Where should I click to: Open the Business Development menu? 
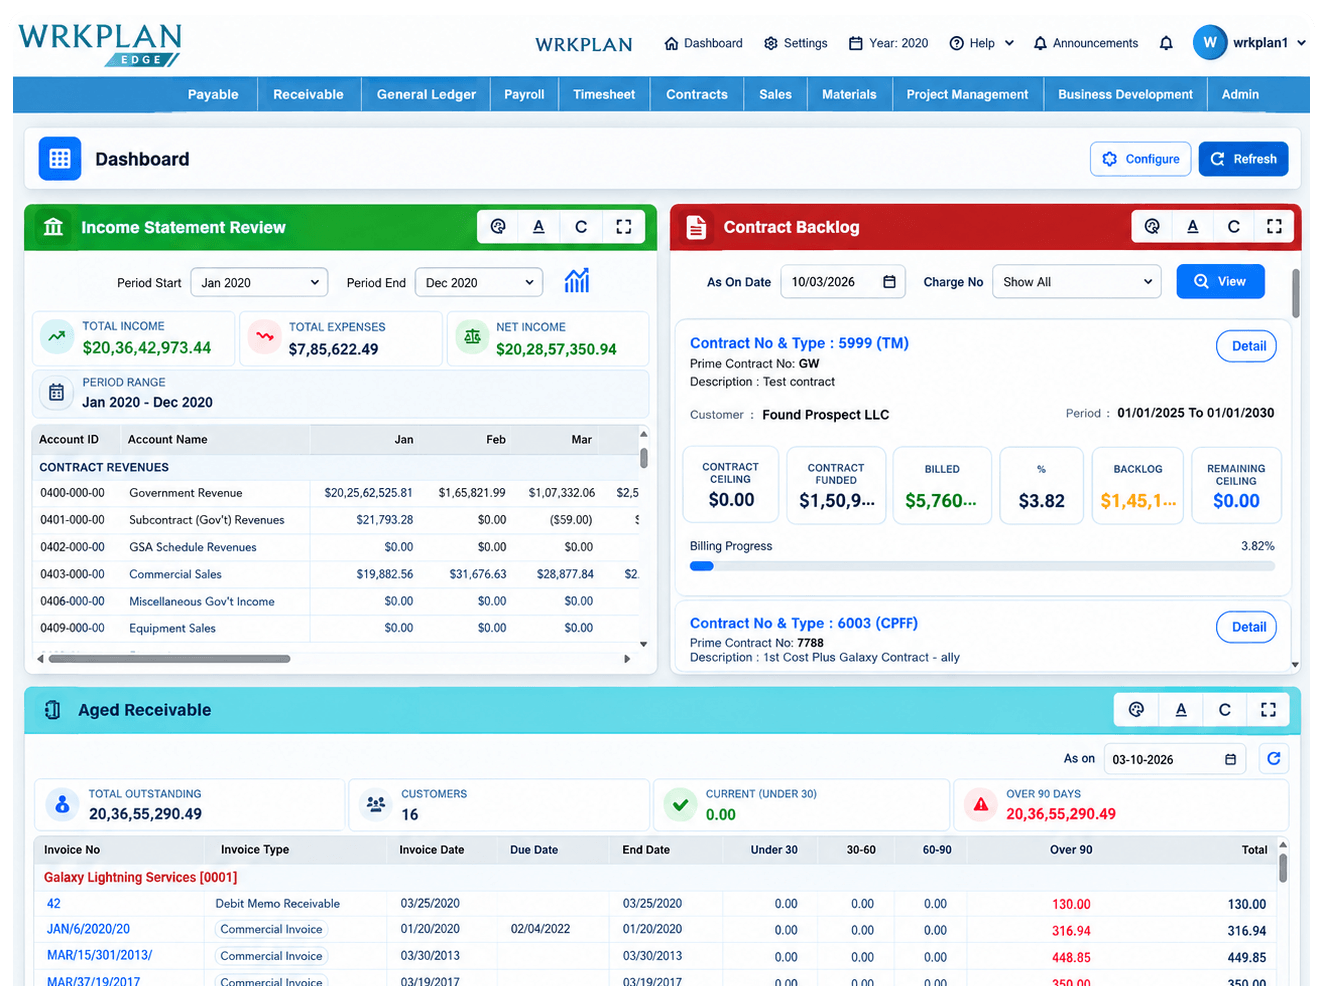click(1125, 95)
